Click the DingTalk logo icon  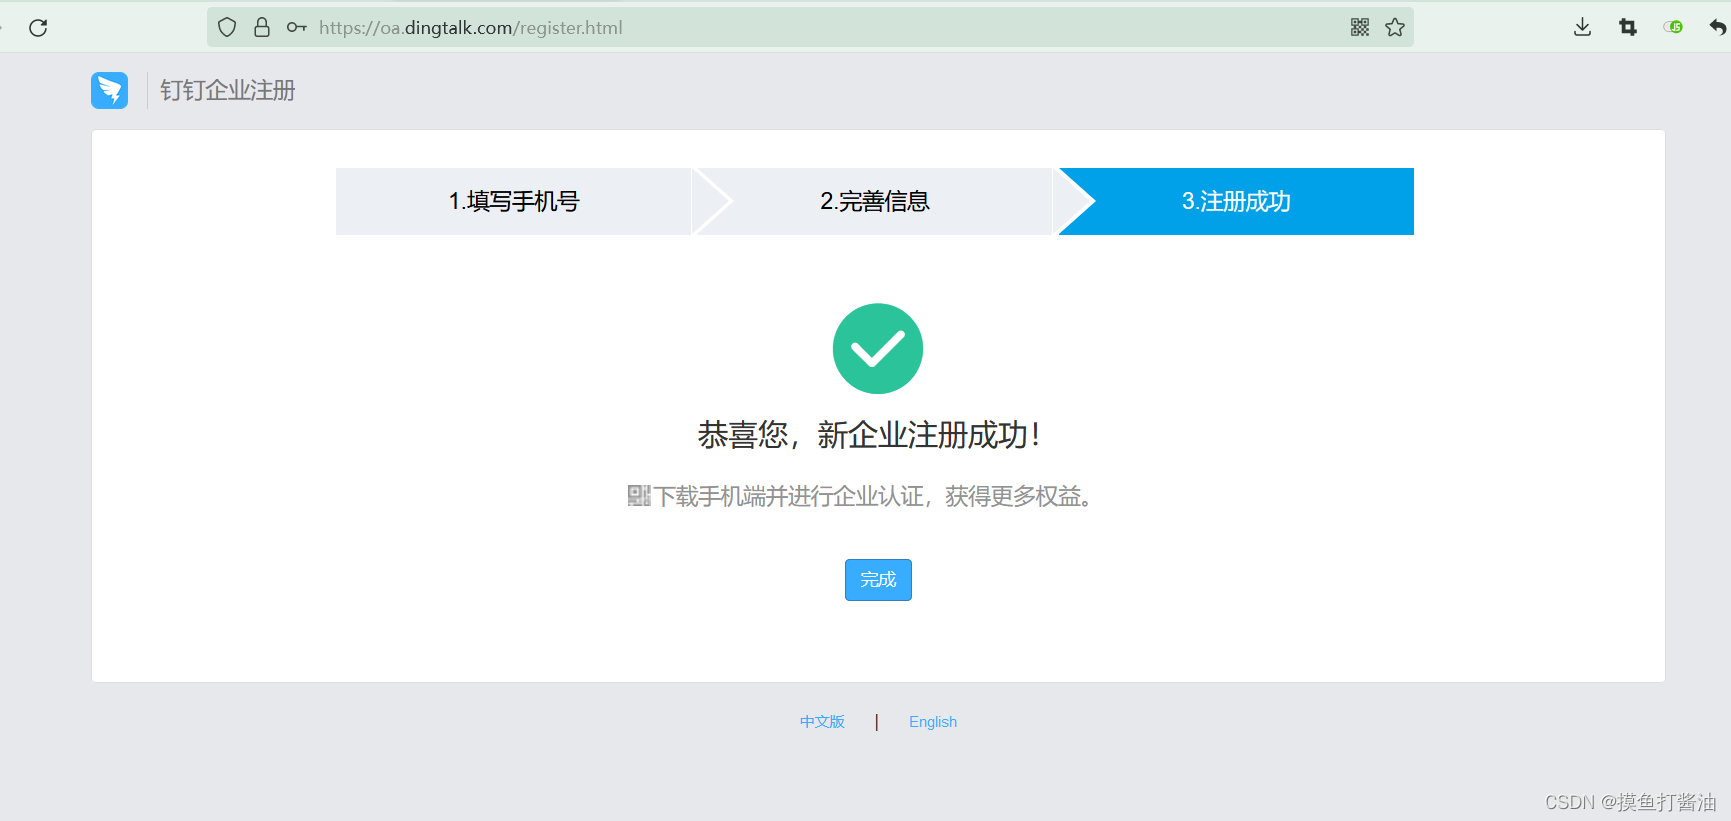pos(110,90)
